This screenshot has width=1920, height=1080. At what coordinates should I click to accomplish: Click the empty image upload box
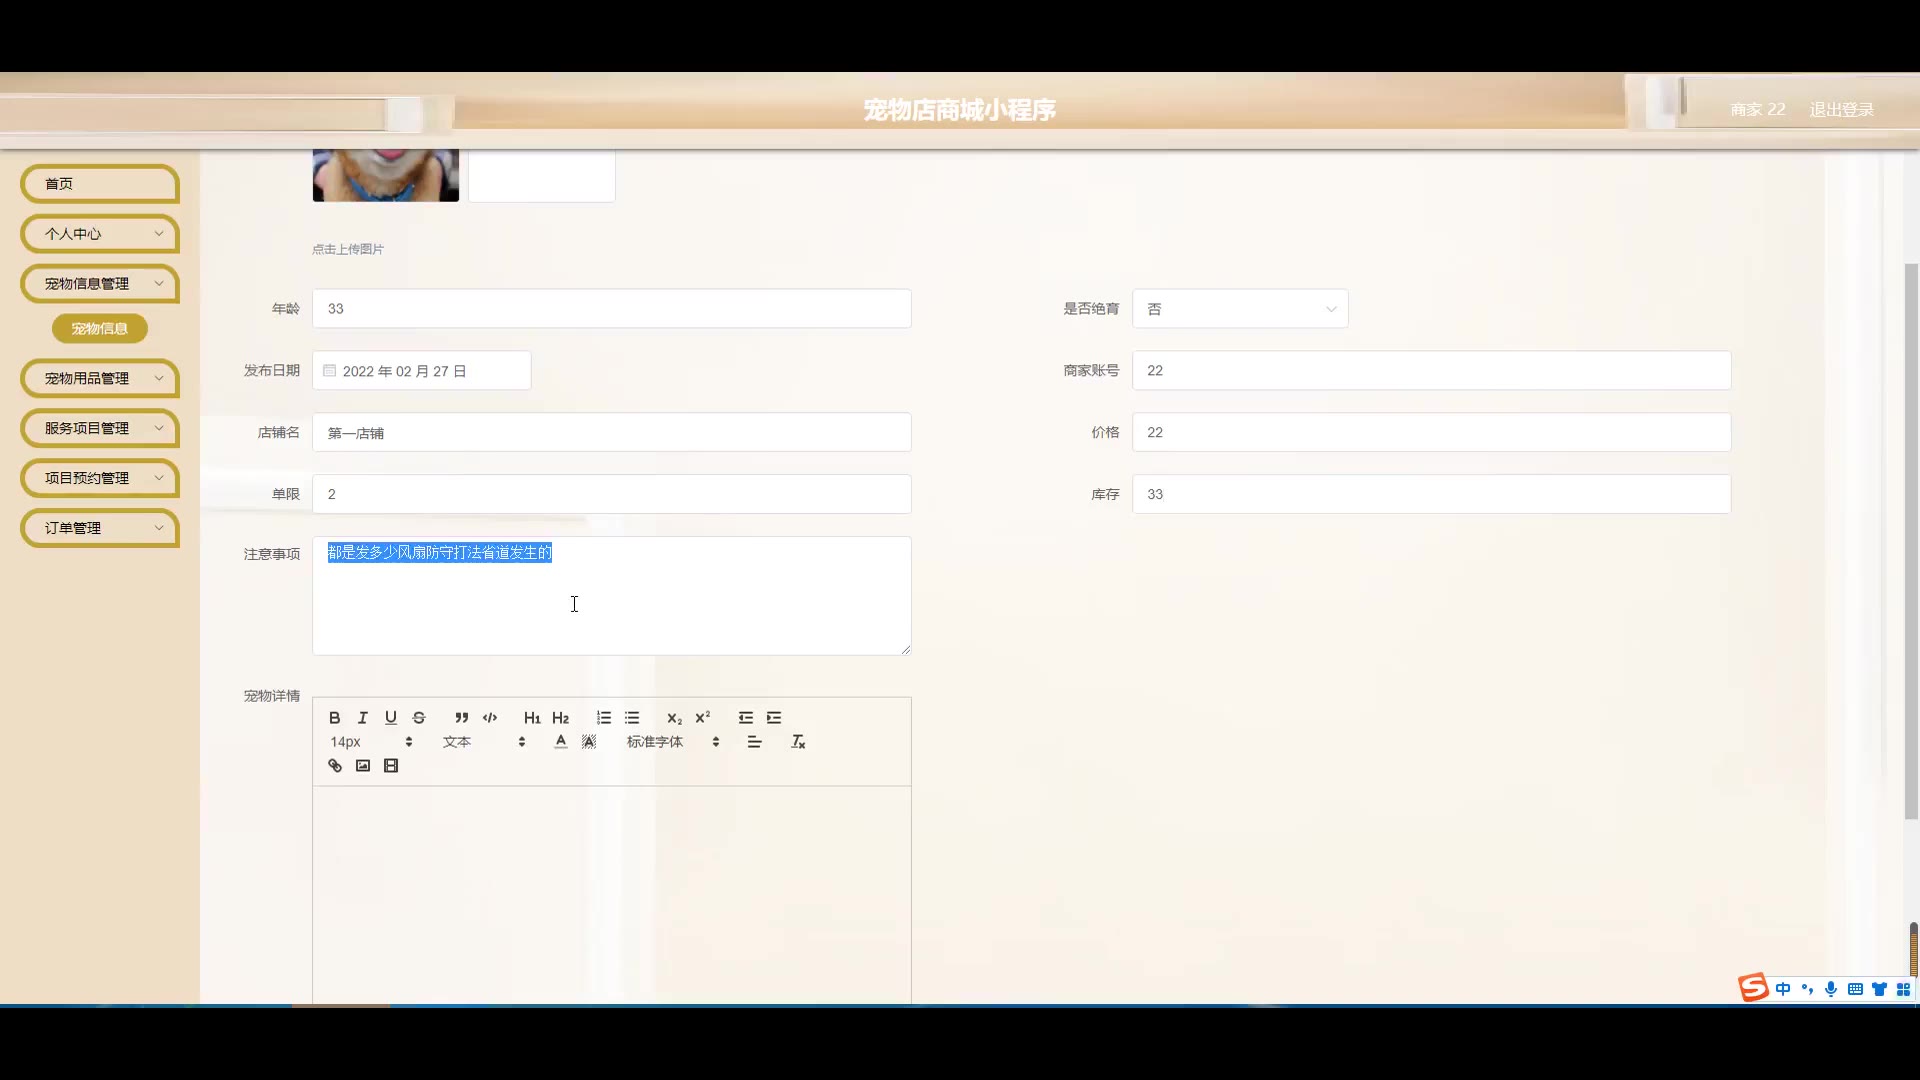click(542, 175)
